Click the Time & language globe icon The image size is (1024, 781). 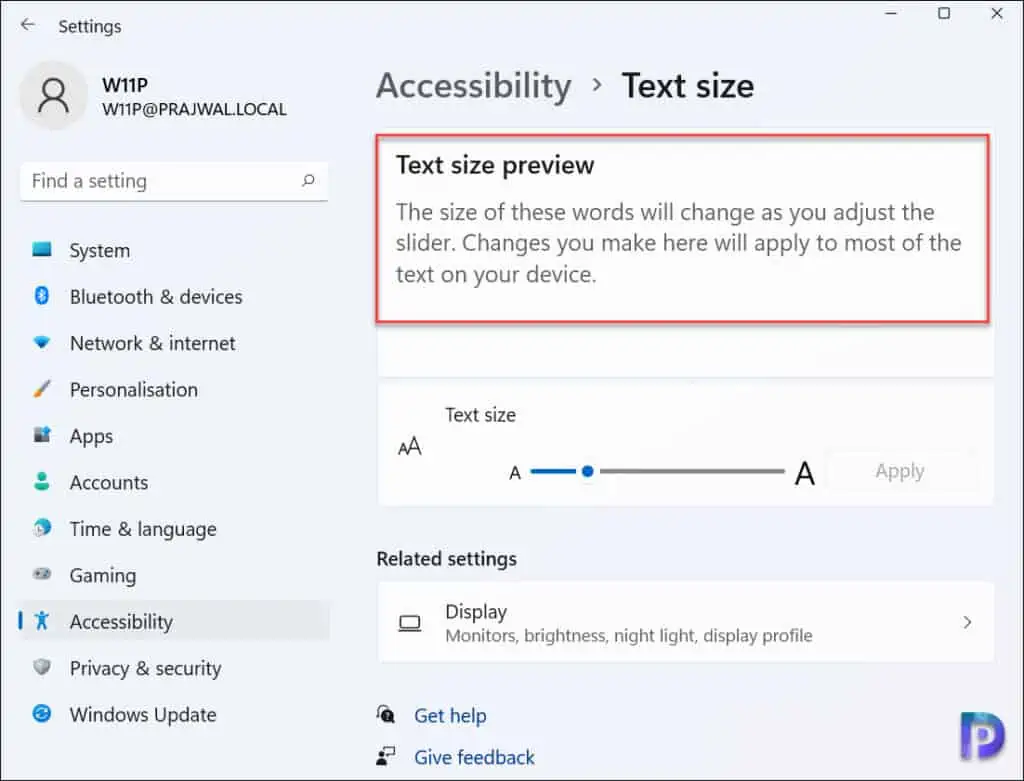point(42,528)
